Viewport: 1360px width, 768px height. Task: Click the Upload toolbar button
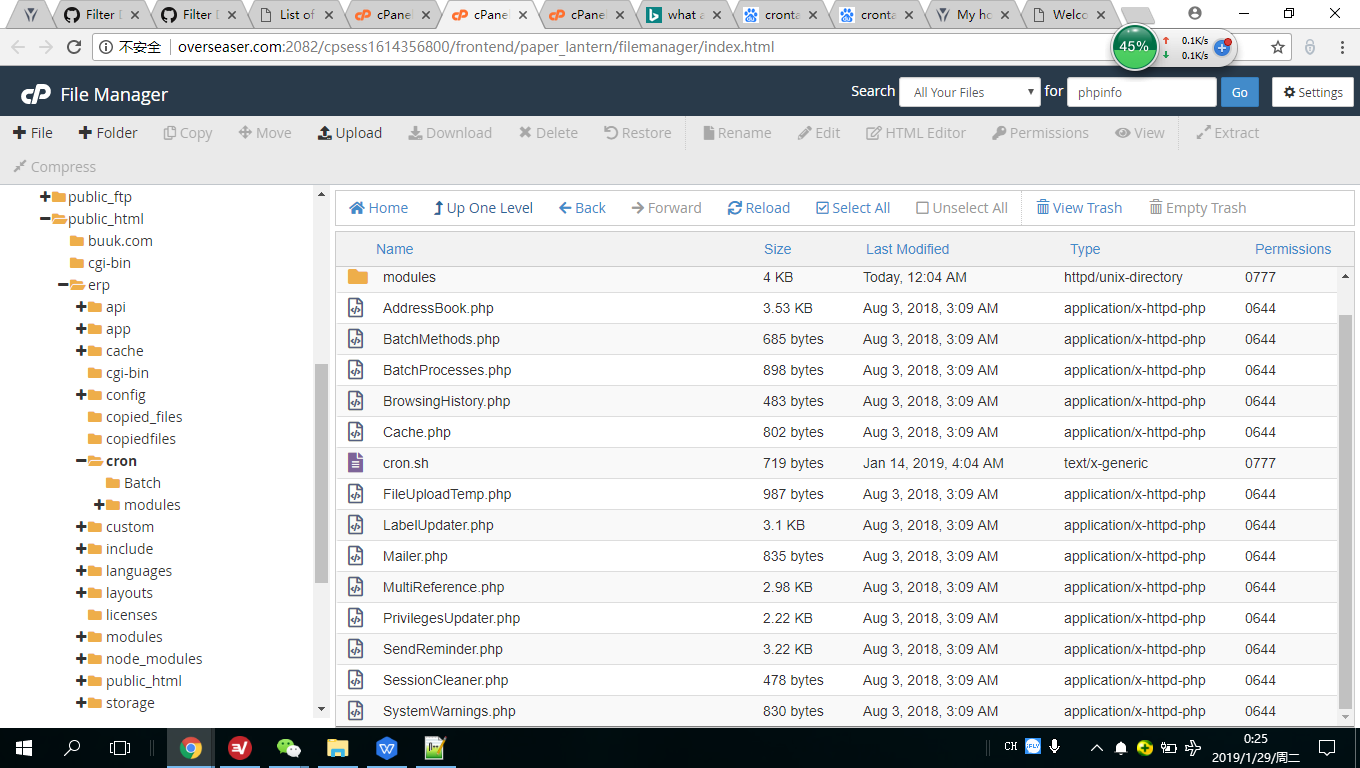[350, 133]
